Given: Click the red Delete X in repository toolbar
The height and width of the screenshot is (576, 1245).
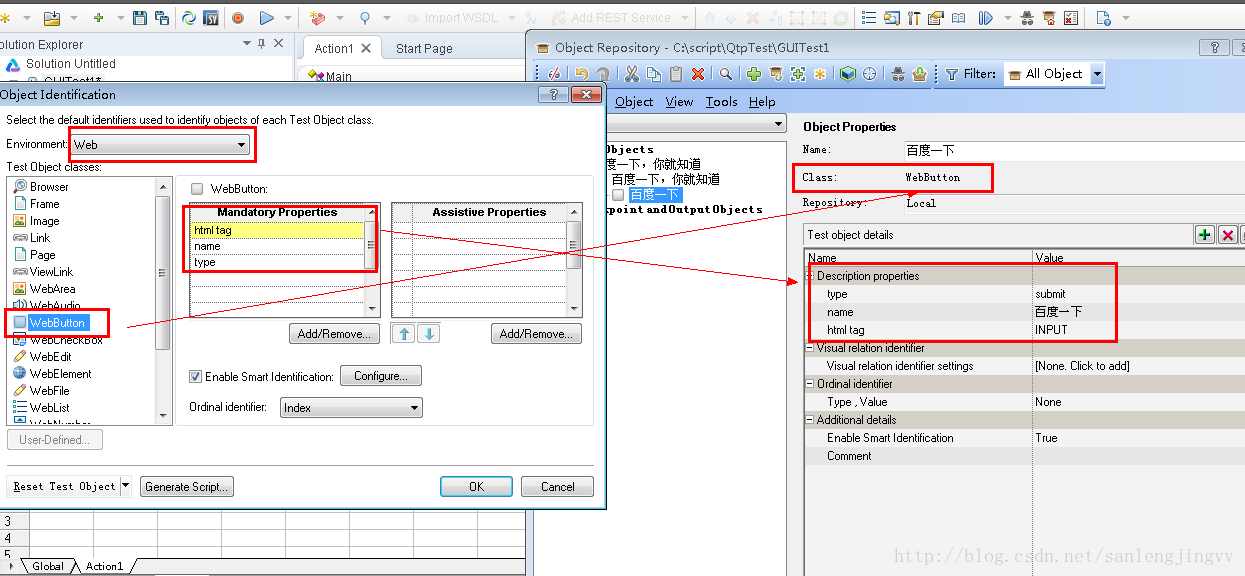Looking at the screenshot, I should pyautogui.click(x=698, y=74).
